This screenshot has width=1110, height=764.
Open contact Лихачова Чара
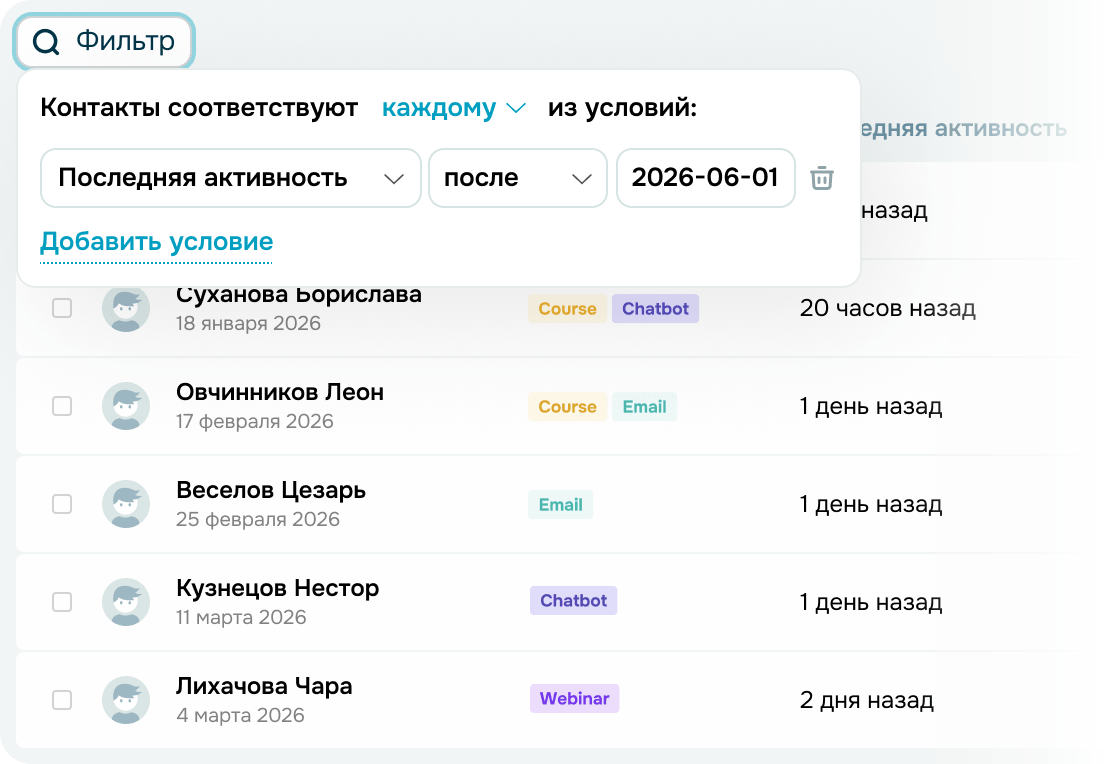coord(264,685)
